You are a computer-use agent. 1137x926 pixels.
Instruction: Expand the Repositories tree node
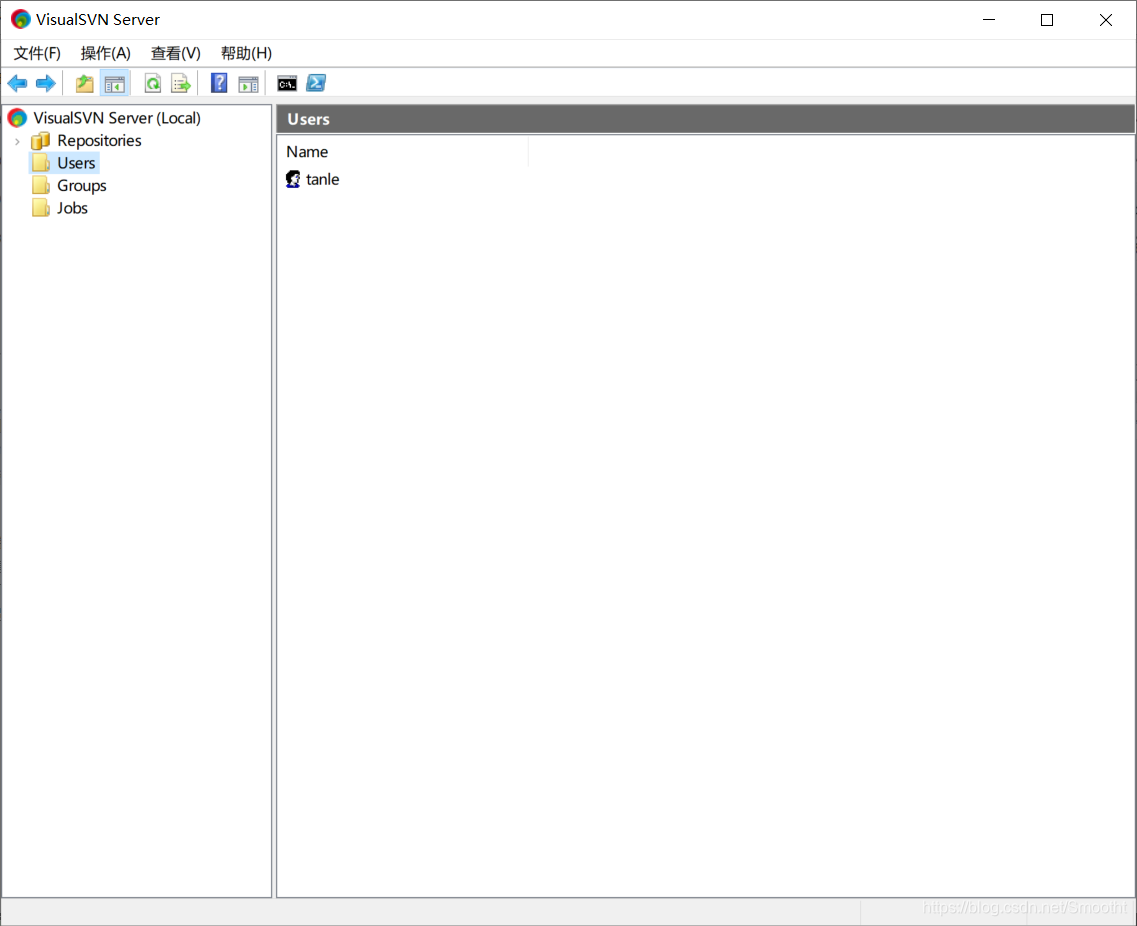17,141
